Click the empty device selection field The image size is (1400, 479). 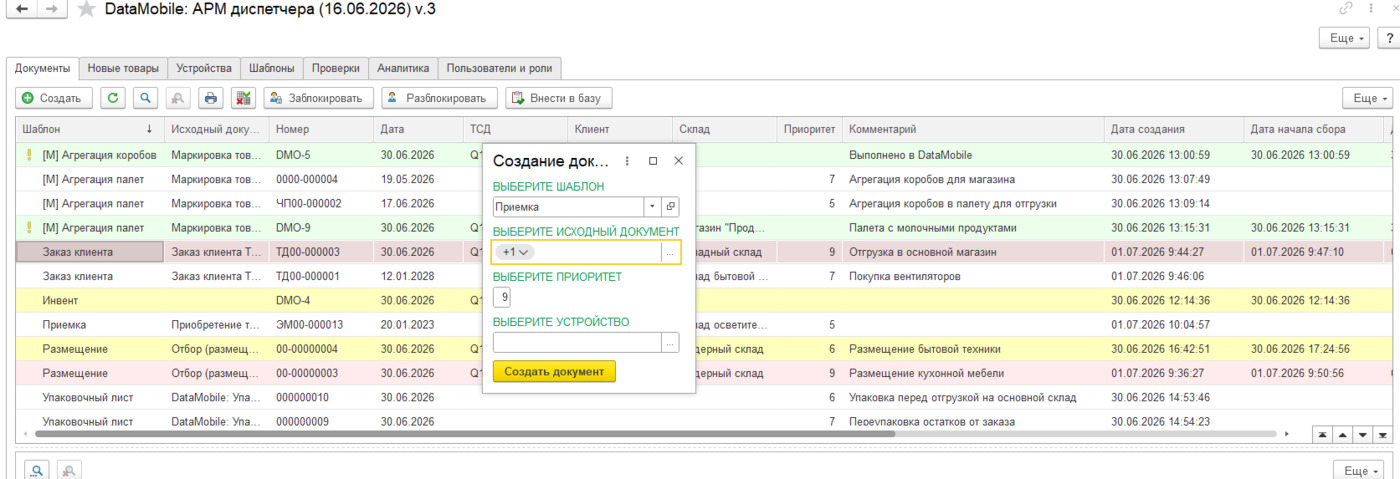[x=577, y=342]
